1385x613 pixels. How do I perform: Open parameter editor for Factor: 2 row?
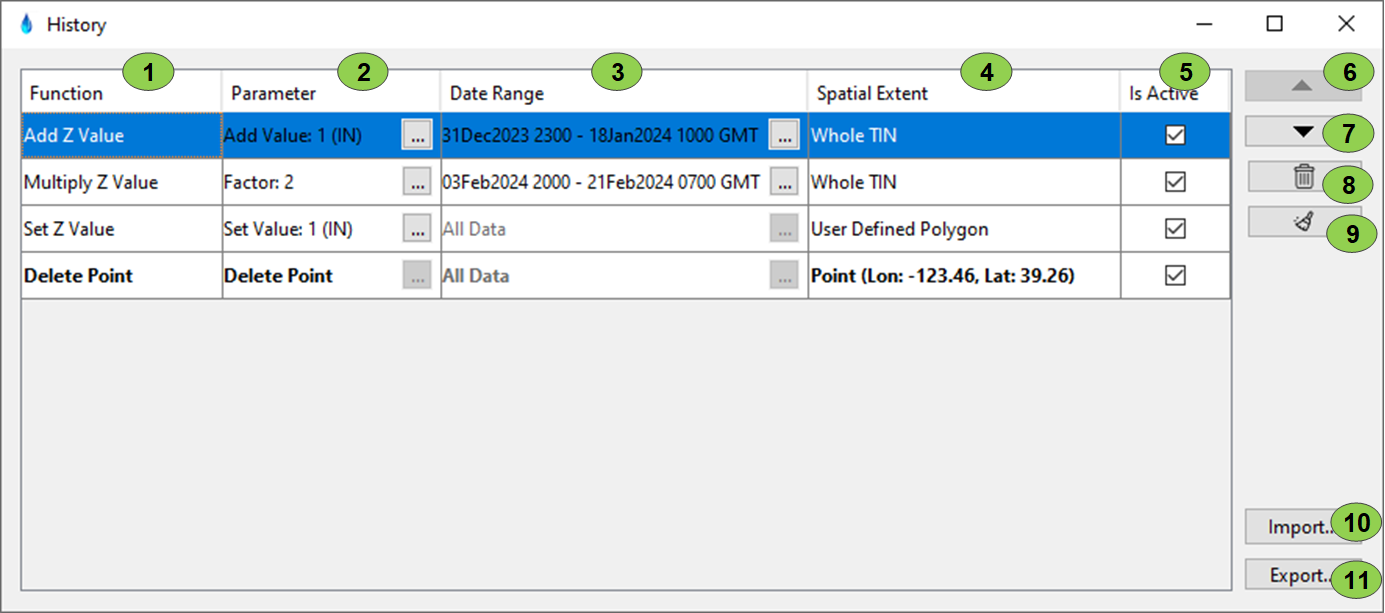point(417,182)
